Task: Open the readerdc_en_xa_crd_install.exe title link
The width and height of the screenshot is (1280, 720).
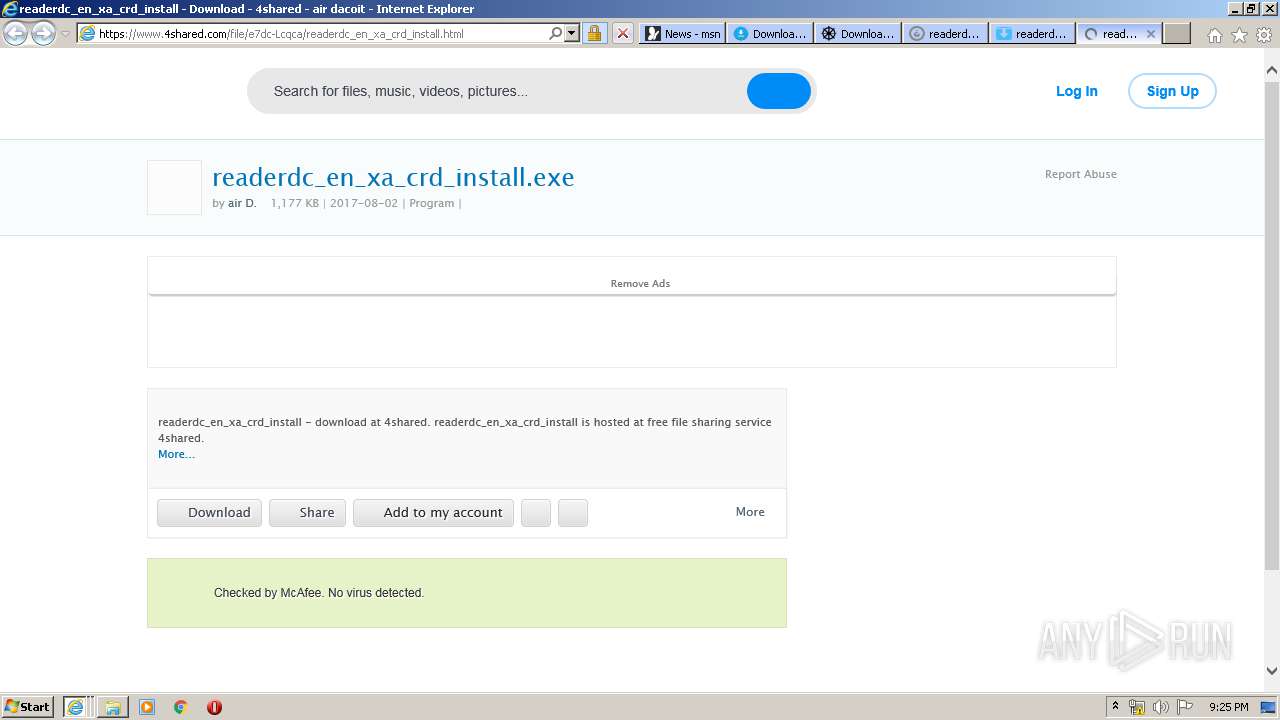Action: 393,177
